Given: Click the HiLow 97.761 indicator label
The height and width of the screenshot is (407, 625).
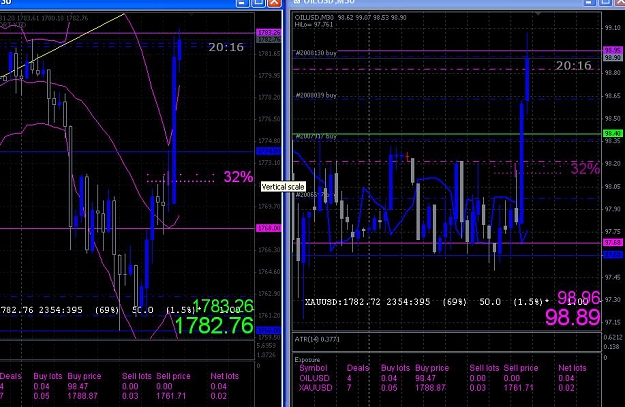Looking at the screenshot, I should pyautogui.click(x=314, y=24).
